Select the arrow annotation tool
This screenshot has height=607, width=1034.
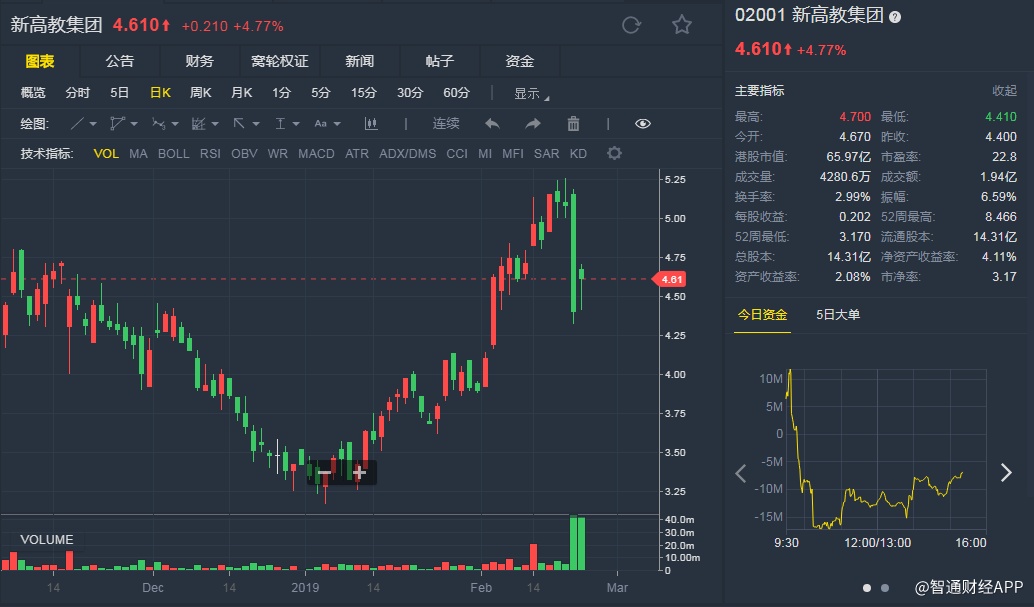coord(239,123)
